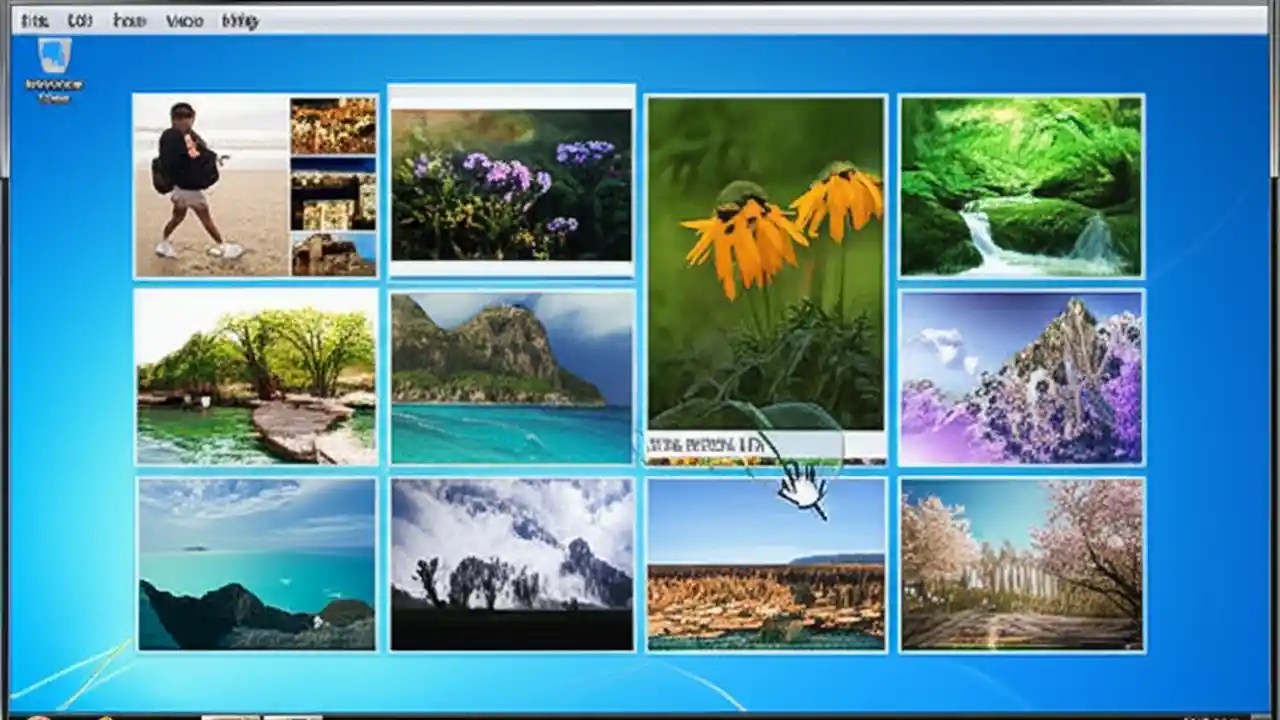This screenshot has height=720, width=1280.
Task: Toggle selection of the waterfall photo
Action: point(1021,185)
